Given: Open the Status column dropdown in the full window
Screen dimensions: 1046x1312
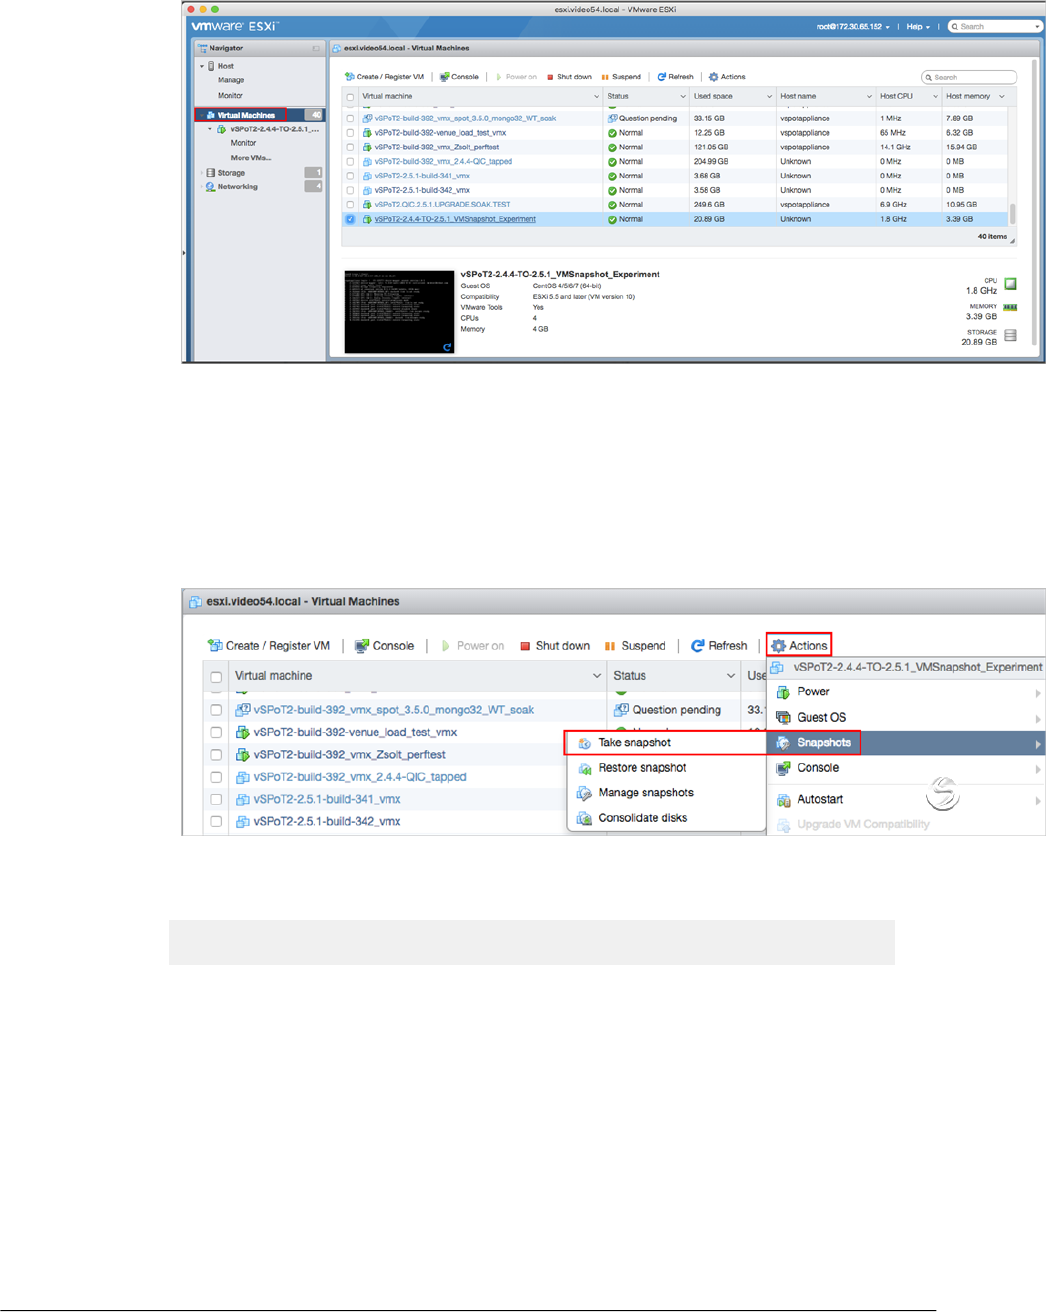Looking at the screenshot, I should coord(683,97).
